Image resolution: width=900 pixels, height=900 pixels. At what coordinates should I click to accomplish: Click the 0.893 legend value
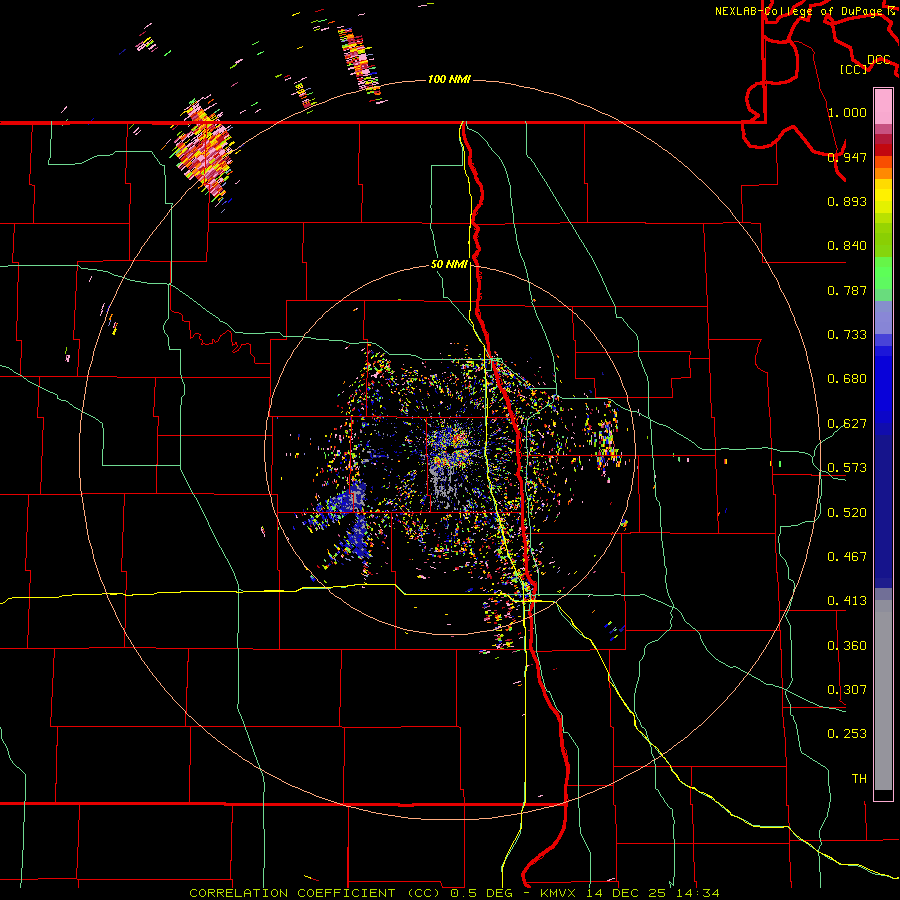847,201
